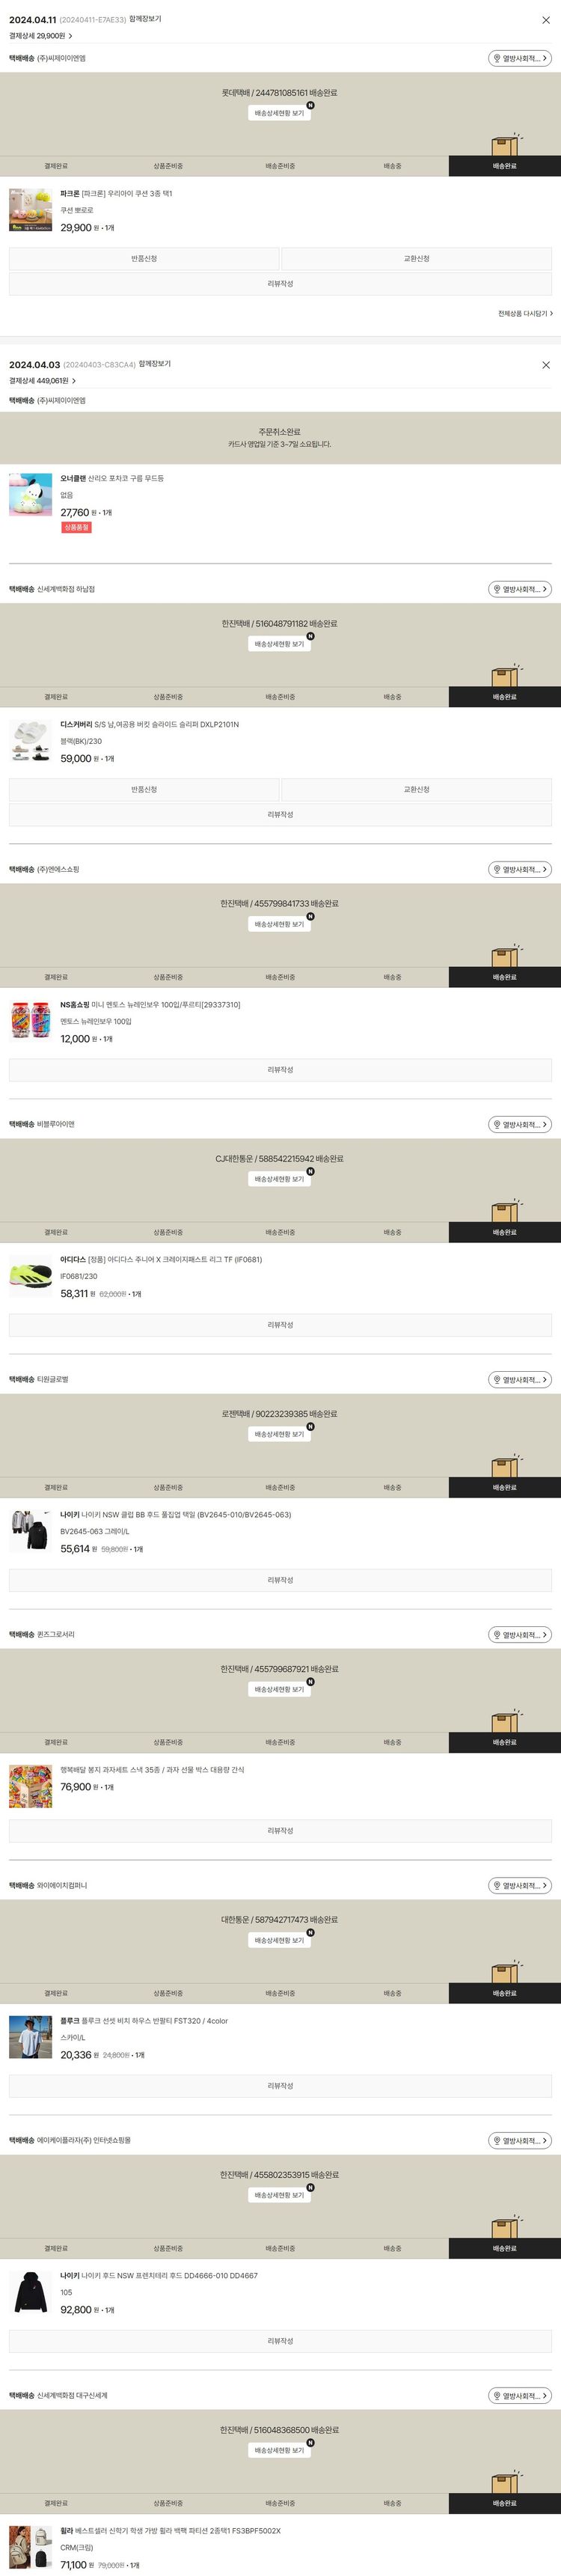The height and width of the screenshot is (2576, 561).
Task: Open location pin button for 엔에스쇼핑 seller
Action: tap(519, 870)
